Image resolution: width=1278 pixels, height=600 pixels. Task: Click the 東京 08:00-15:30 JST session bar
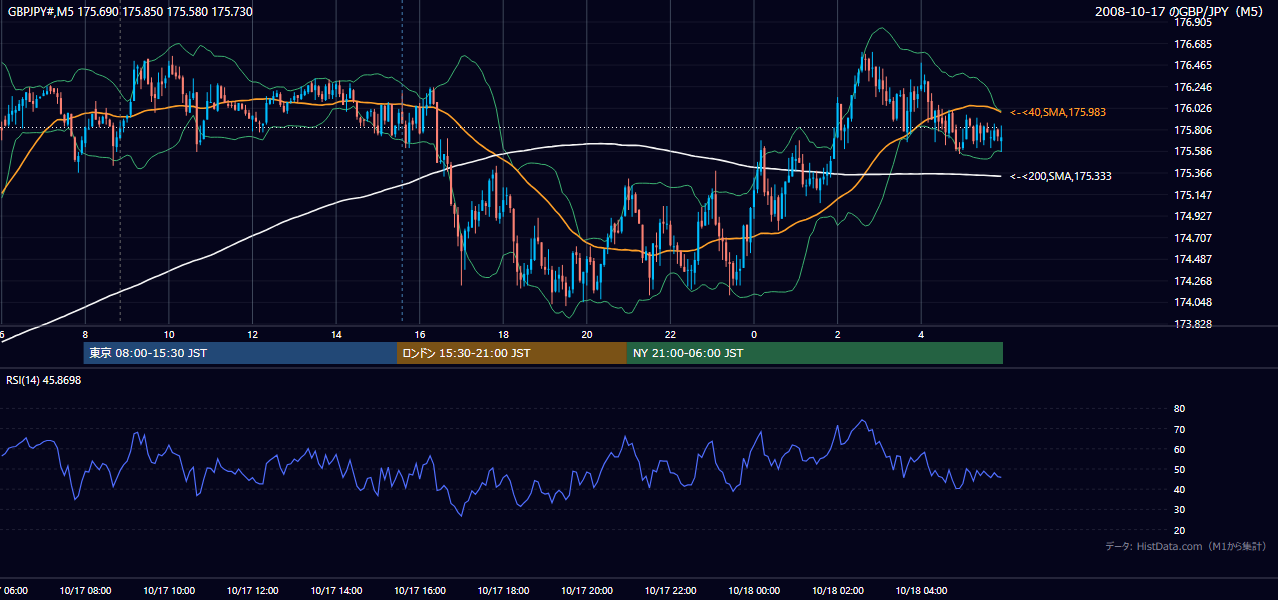click(x=241, y=353)
